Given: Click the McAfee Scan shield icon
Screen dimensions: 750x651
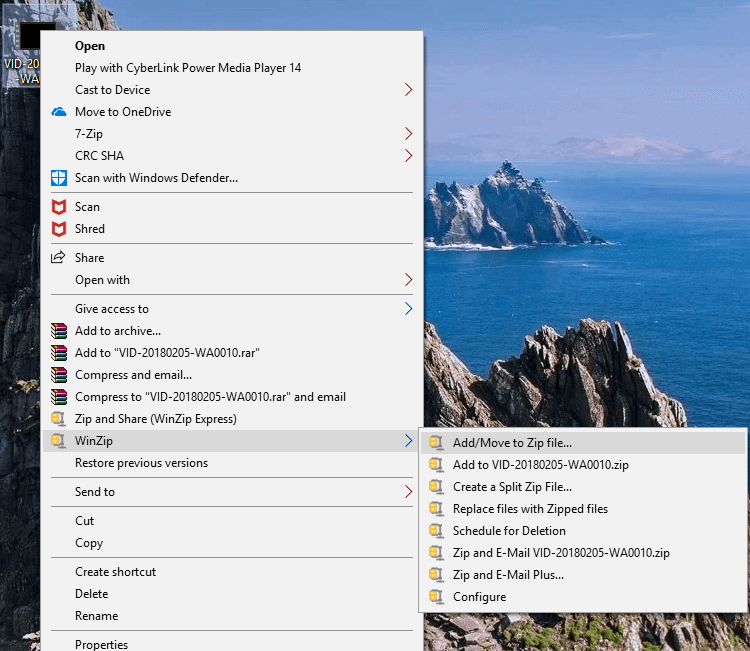Looking at the screenshot, I should tap(58, 207).
